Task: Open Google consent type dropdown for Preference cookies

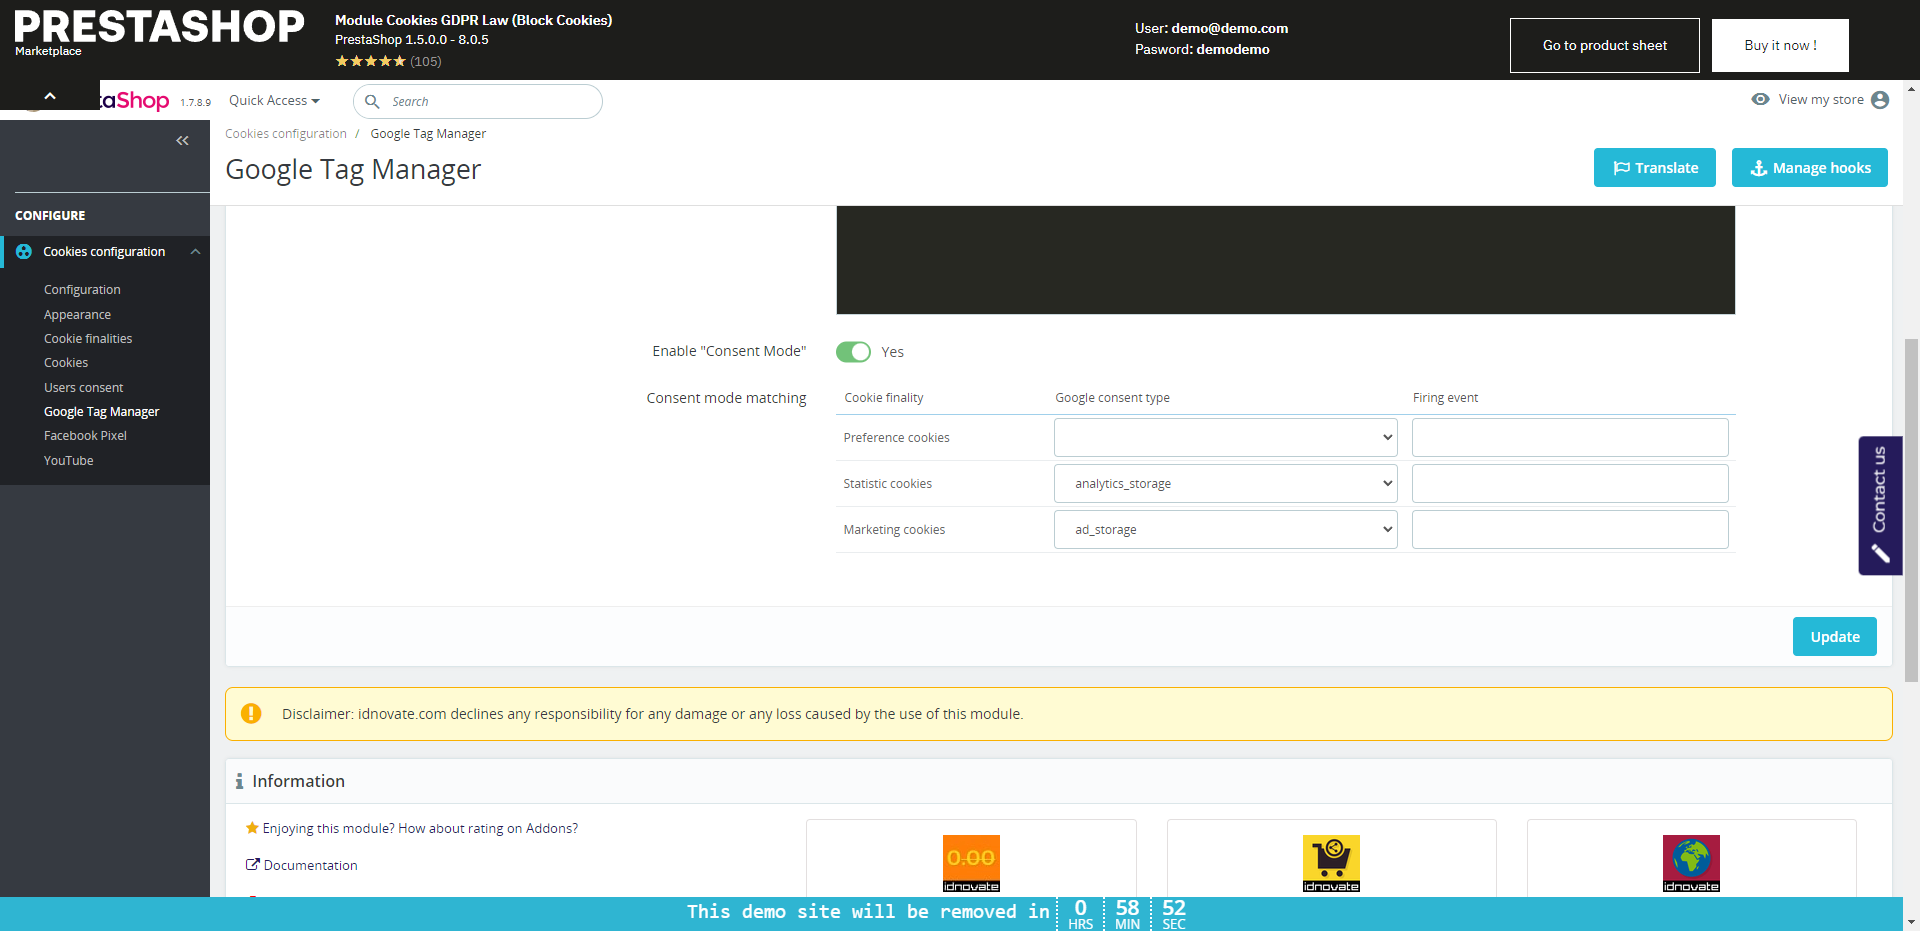Action: [x=1225, y=438]
